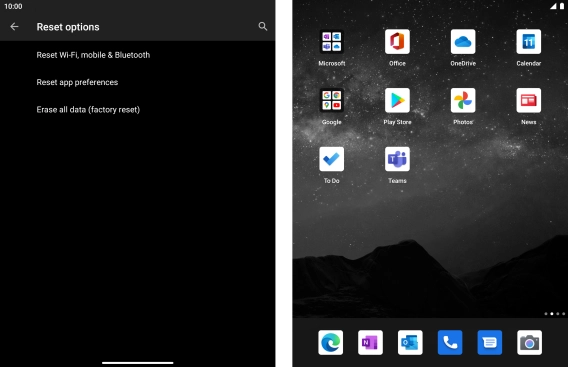Viewport: 568px width, 367px height.
Task: Launch the To Do app
Action: tap(331, 159)
